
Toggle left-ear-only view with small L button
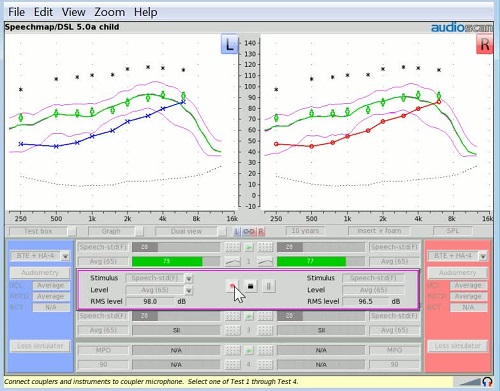tap(237, 231)
